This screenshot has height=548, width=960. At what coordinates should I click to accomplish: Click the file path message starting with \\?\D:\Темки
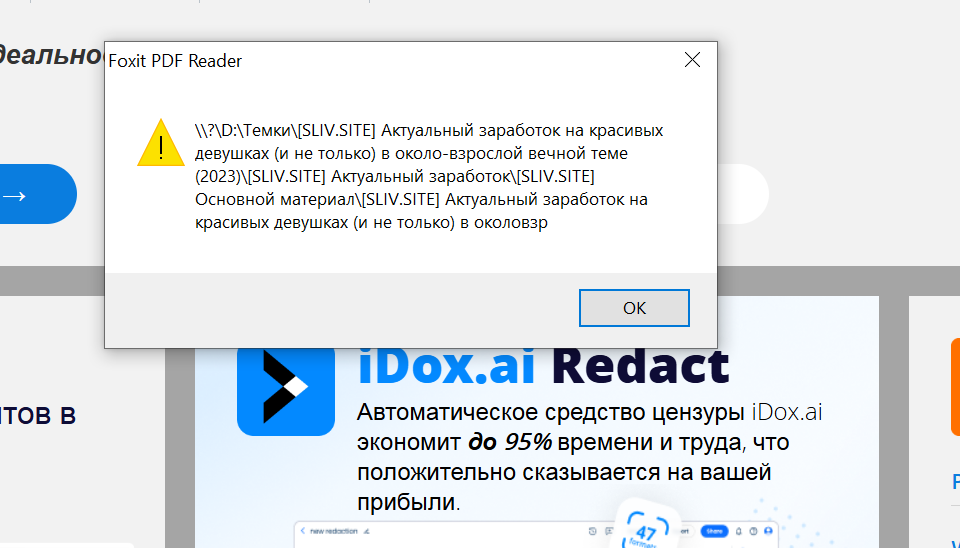pos(429,176)
